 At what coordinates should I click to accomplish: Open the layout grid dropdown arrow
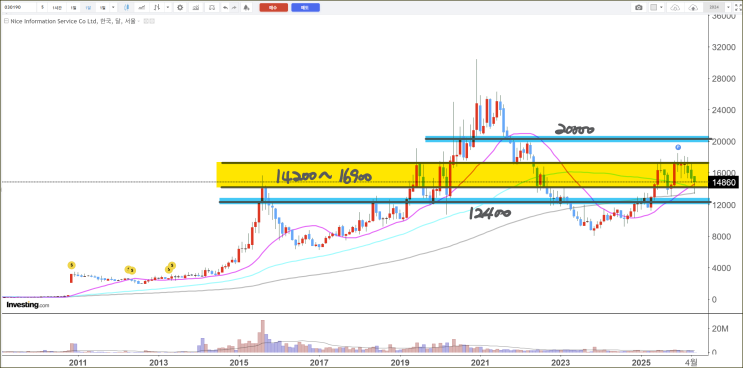pyautogui.click(x=661, y=8)
